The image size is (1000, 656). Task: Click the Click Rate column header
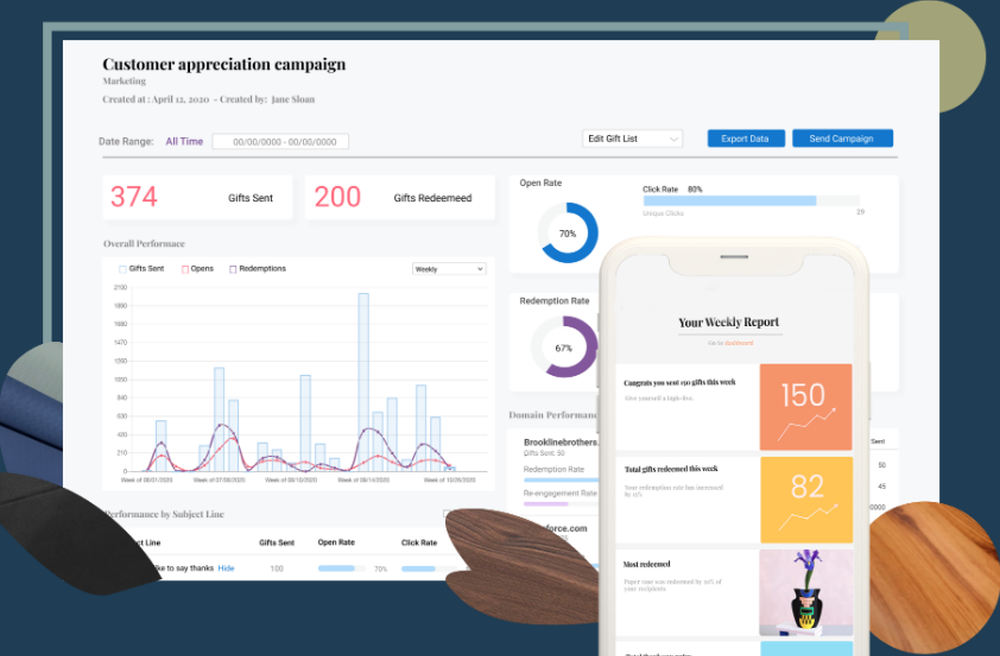click(419, 543)
